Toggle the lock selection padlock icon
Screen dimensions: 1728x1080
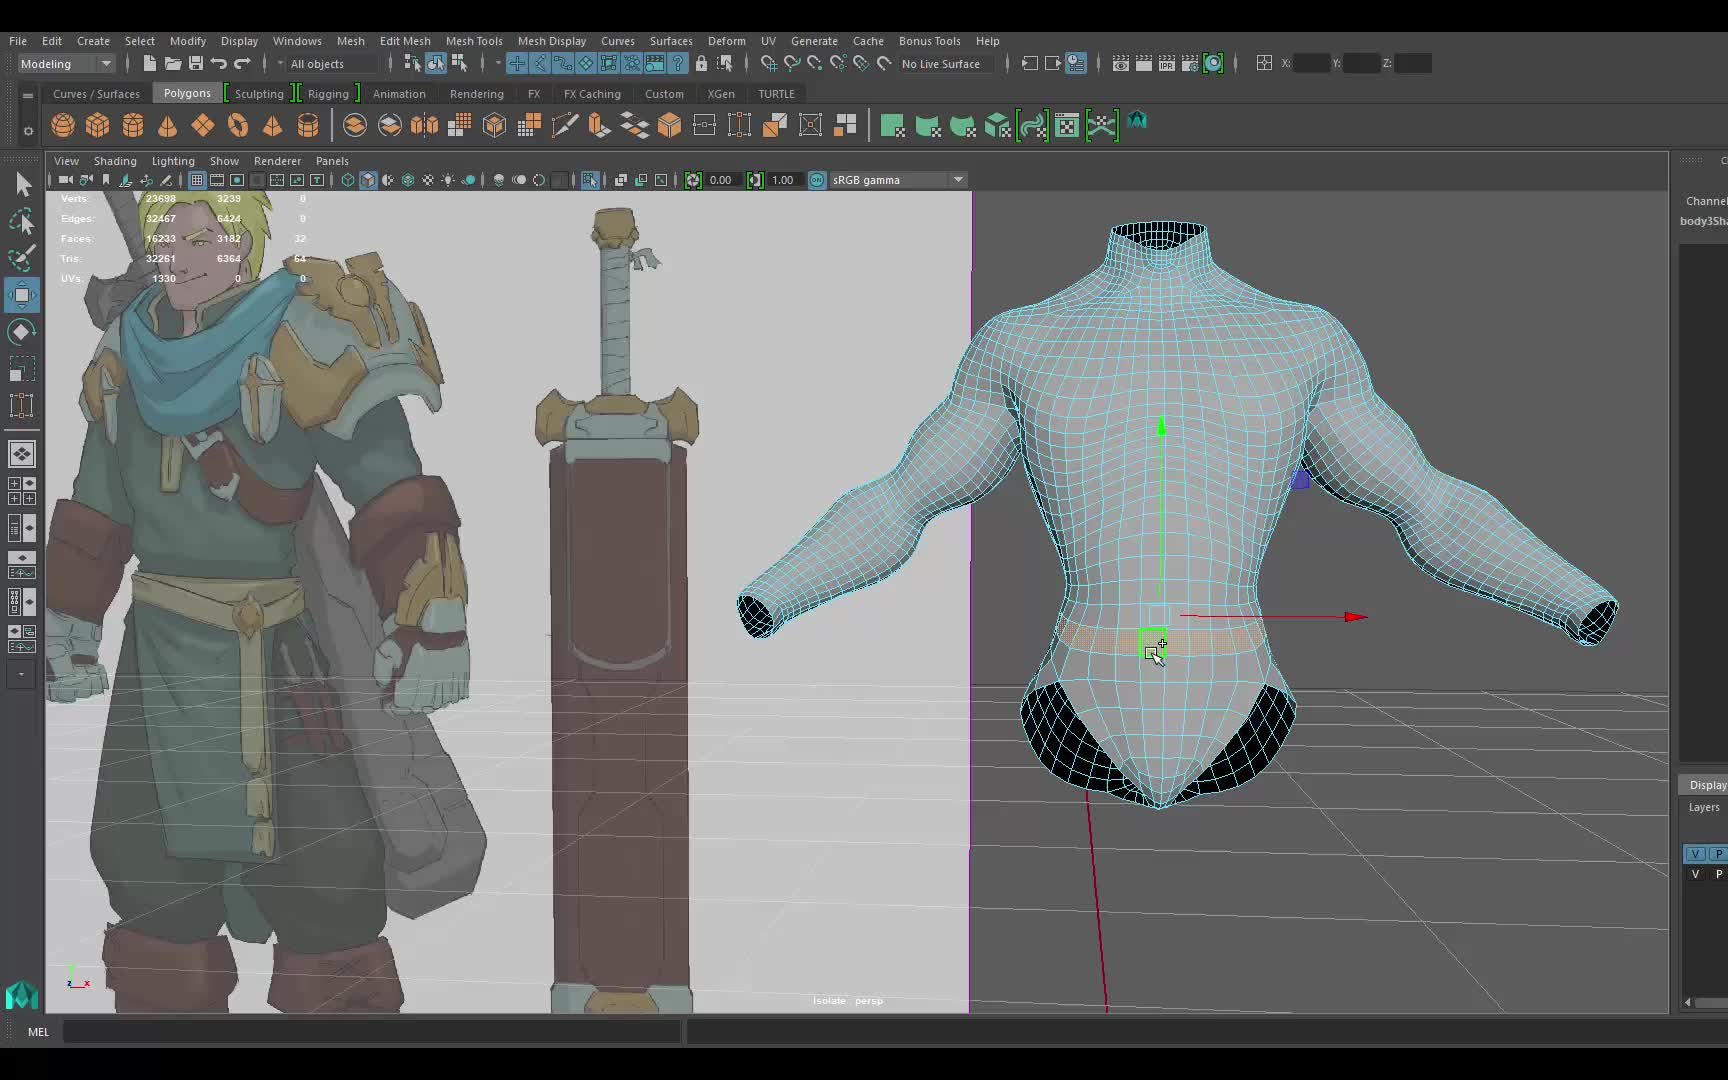click(701, 63)
